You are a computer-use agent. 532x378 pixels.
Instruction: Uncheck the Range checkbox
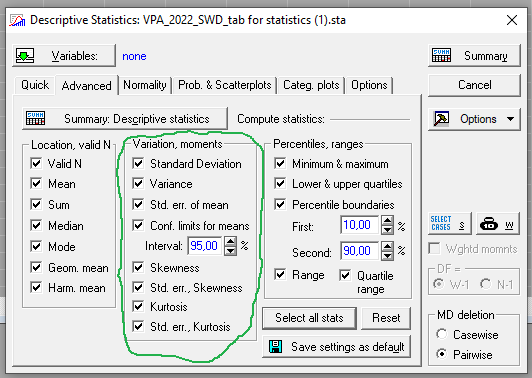(280, 274)
